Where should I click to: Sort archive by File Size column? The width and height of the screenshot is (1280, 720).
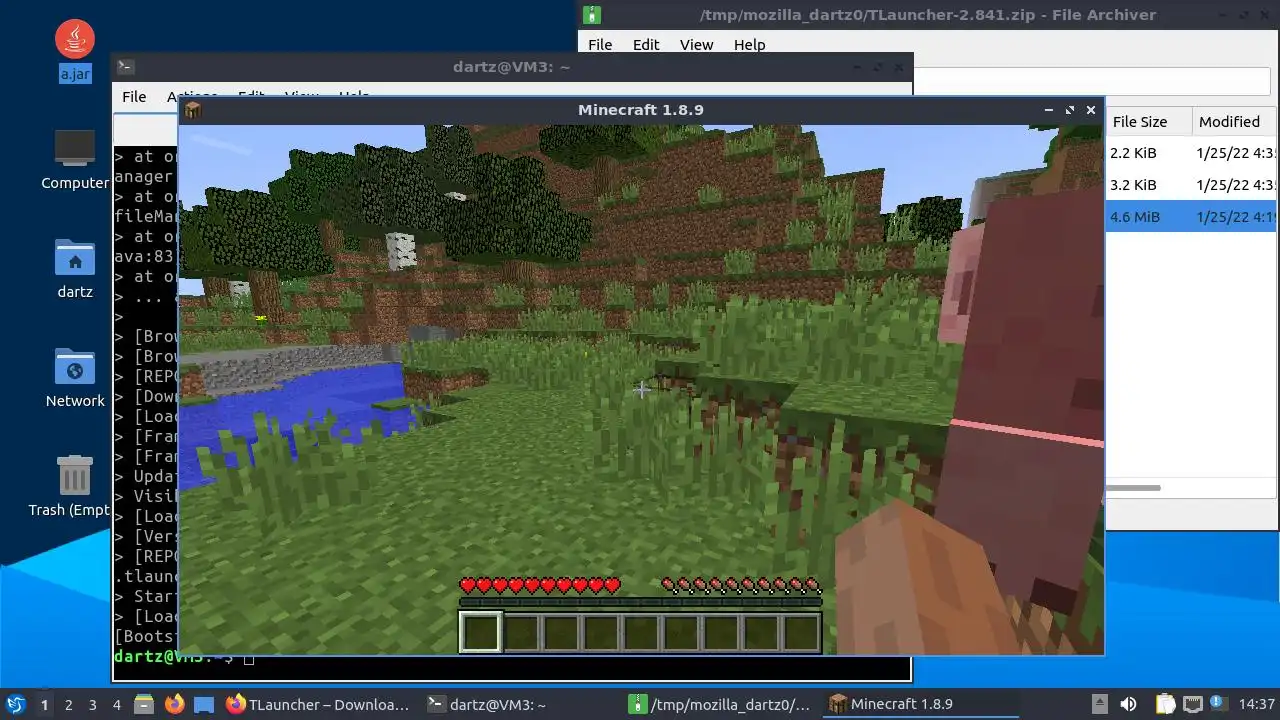pyautogui.click(x=1147, y=122)
